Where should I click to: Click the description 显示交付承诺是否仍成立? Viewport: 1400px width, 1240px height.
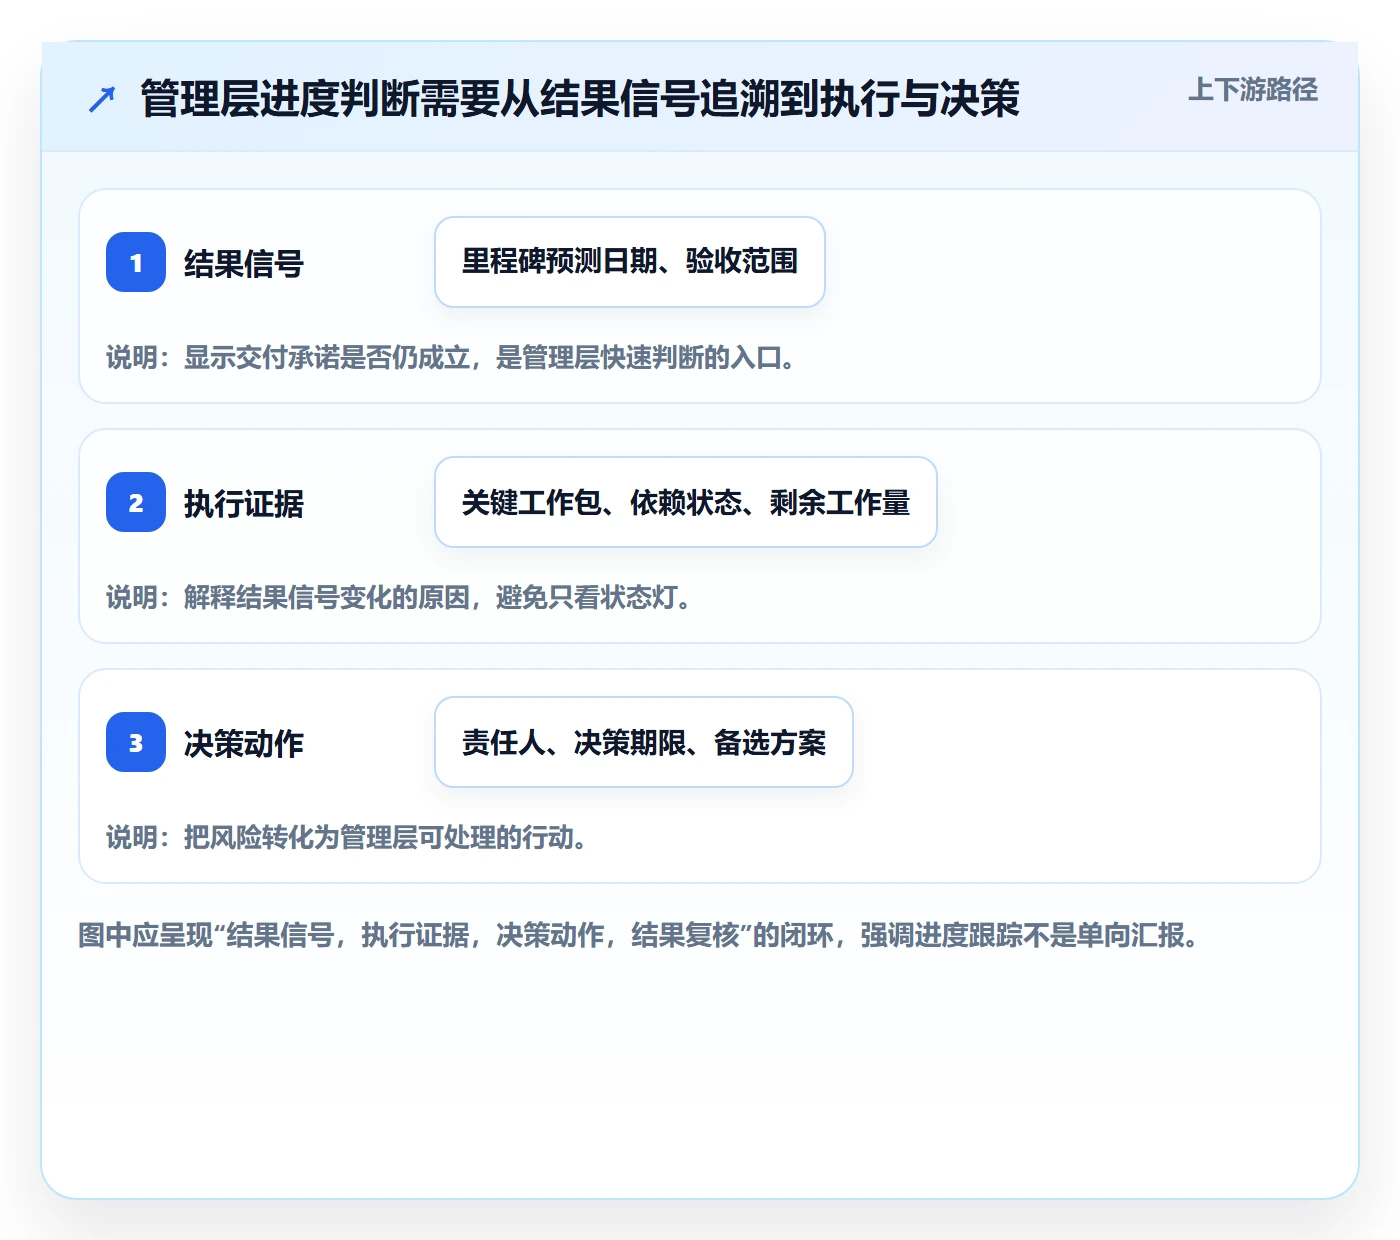click(x=451, y=358)
